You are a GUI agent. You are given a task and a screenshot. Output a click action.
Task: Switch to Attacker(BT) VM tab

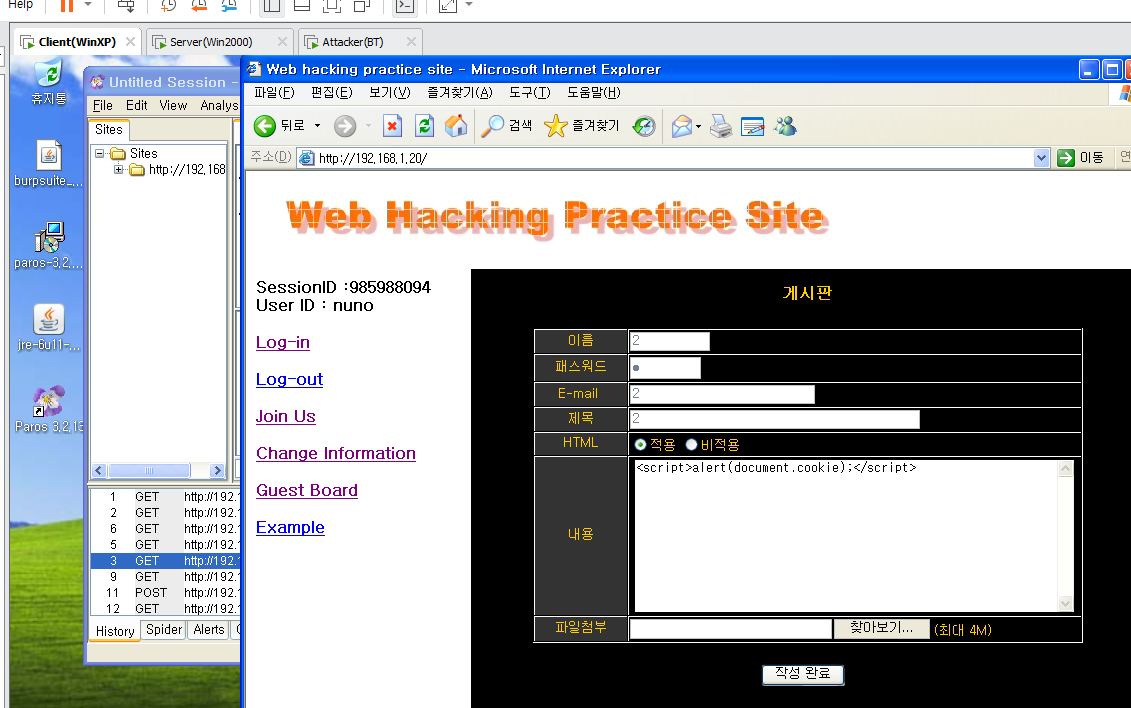pyautogui.click(x=361, y=42)
